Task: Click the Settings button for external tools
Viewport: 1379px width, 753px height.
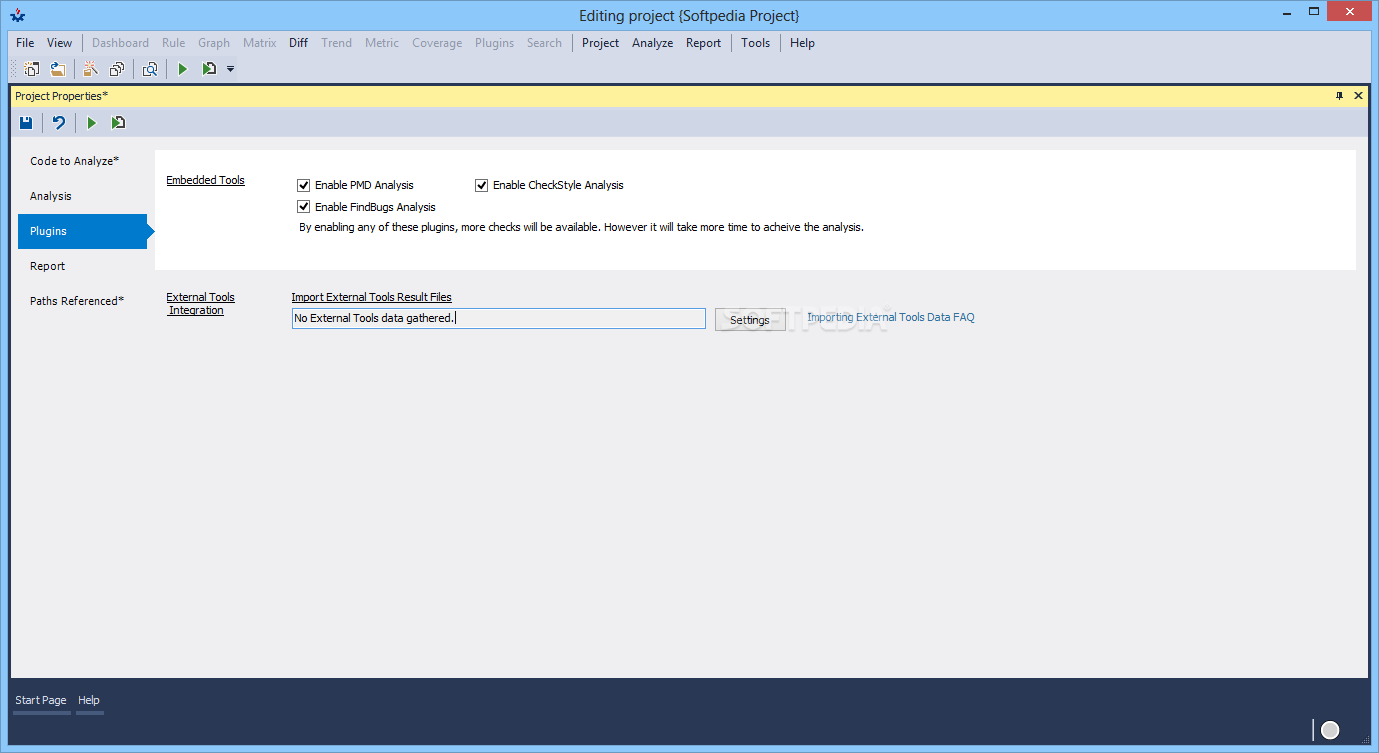Action: [x=750, y=320]
